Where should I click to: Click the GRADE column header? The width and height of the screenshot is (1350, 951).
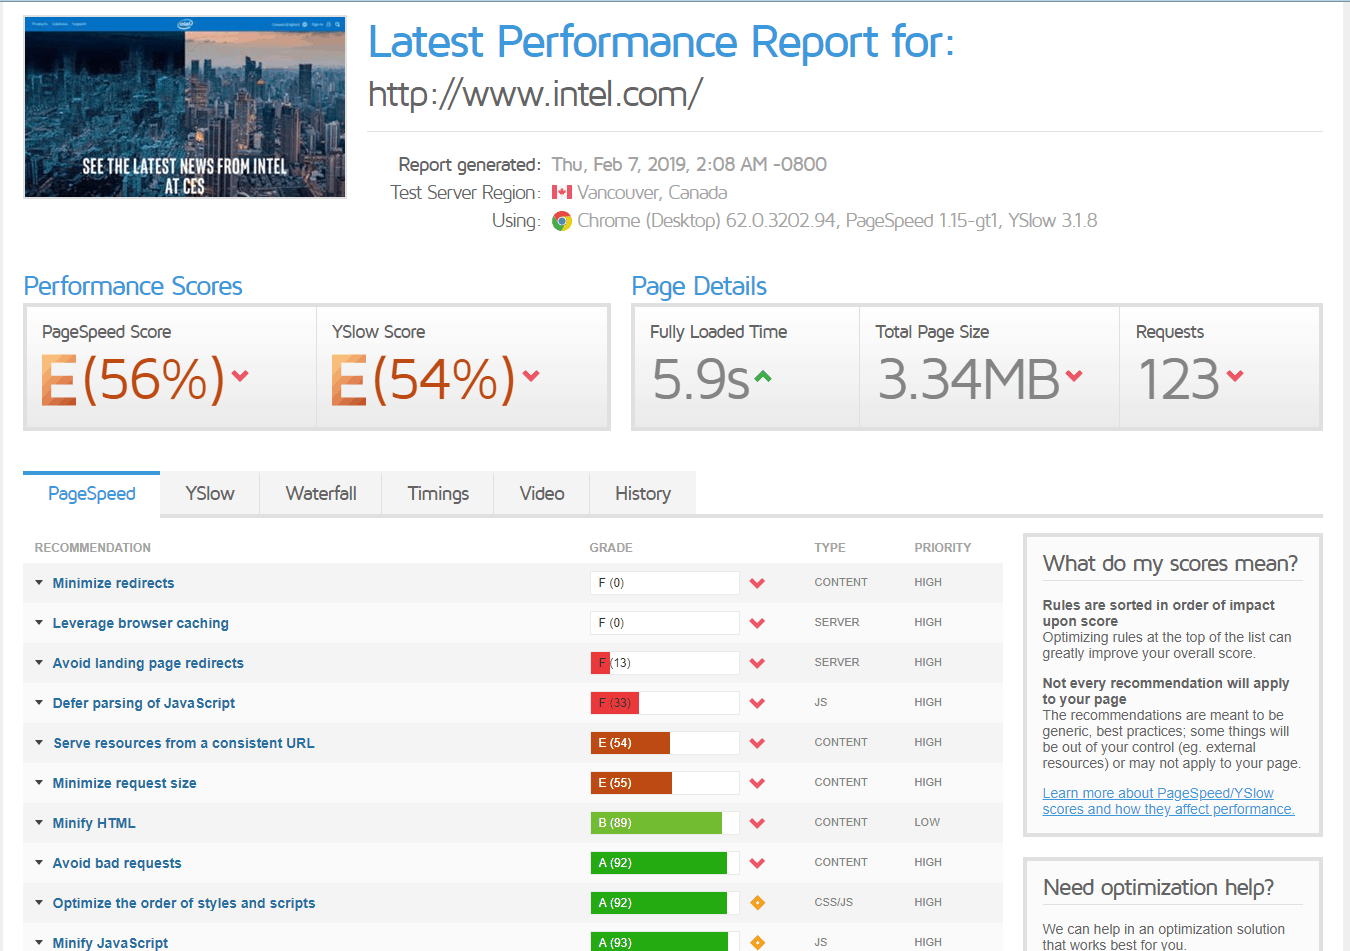click(x=611, y=548)
